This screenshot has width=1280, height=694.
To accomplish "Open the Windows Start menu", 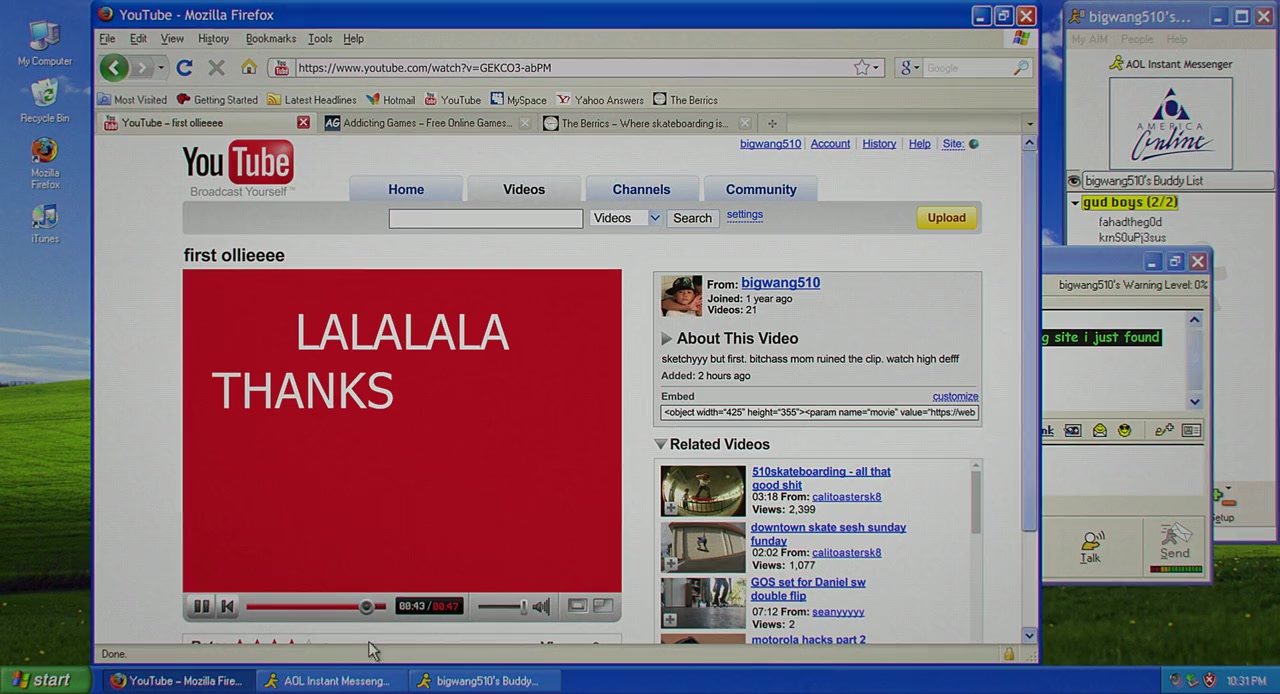I will [x=42, y=681].
